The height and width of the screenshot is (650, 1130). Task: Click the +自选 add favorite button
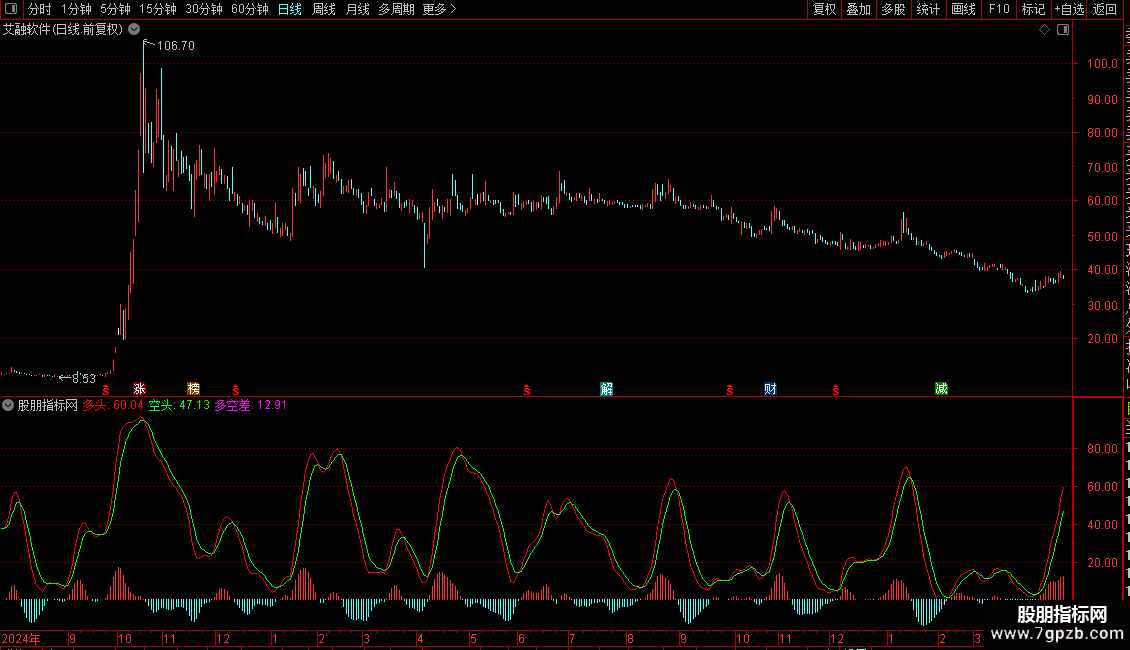pos(1069,9)
